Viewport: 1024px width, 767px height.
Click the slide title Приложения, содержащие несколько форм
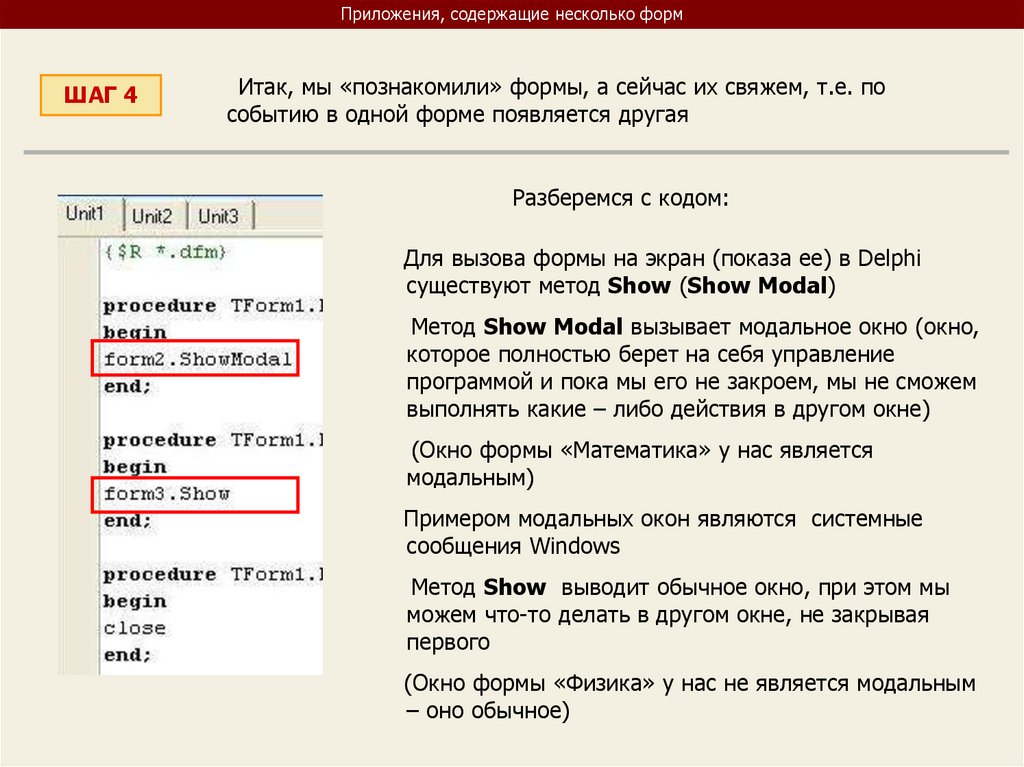[x=512, y=14]
